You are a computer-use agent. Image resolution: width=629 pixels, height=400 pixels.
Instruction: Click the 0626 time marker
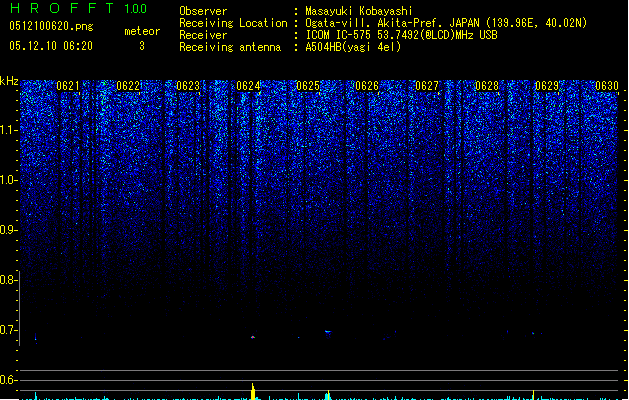(367, 86)
